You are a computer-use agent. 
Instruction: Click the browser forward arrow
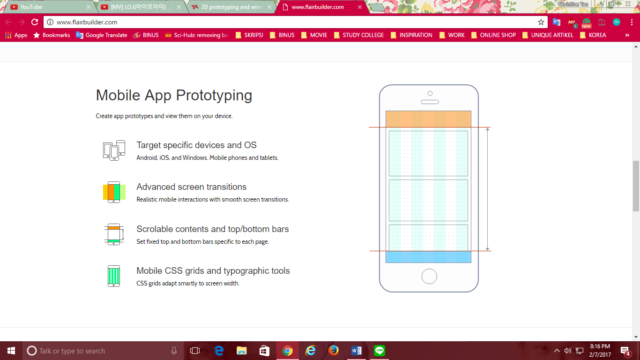coord(21,22)
